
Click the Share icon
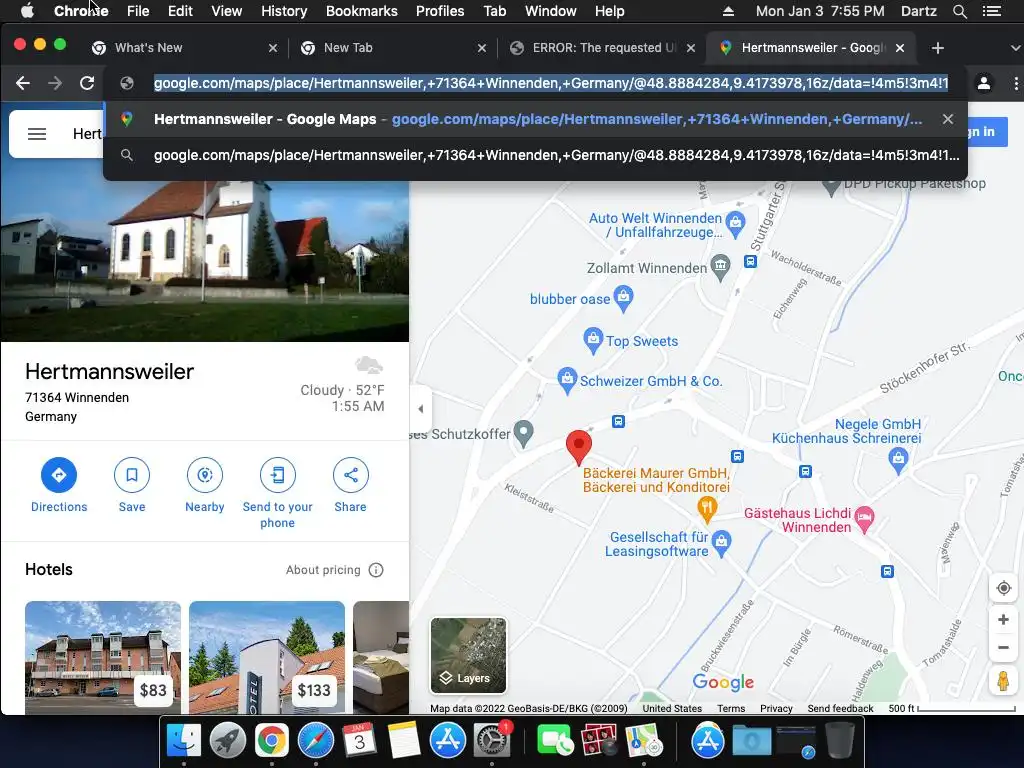pos(351,475)
